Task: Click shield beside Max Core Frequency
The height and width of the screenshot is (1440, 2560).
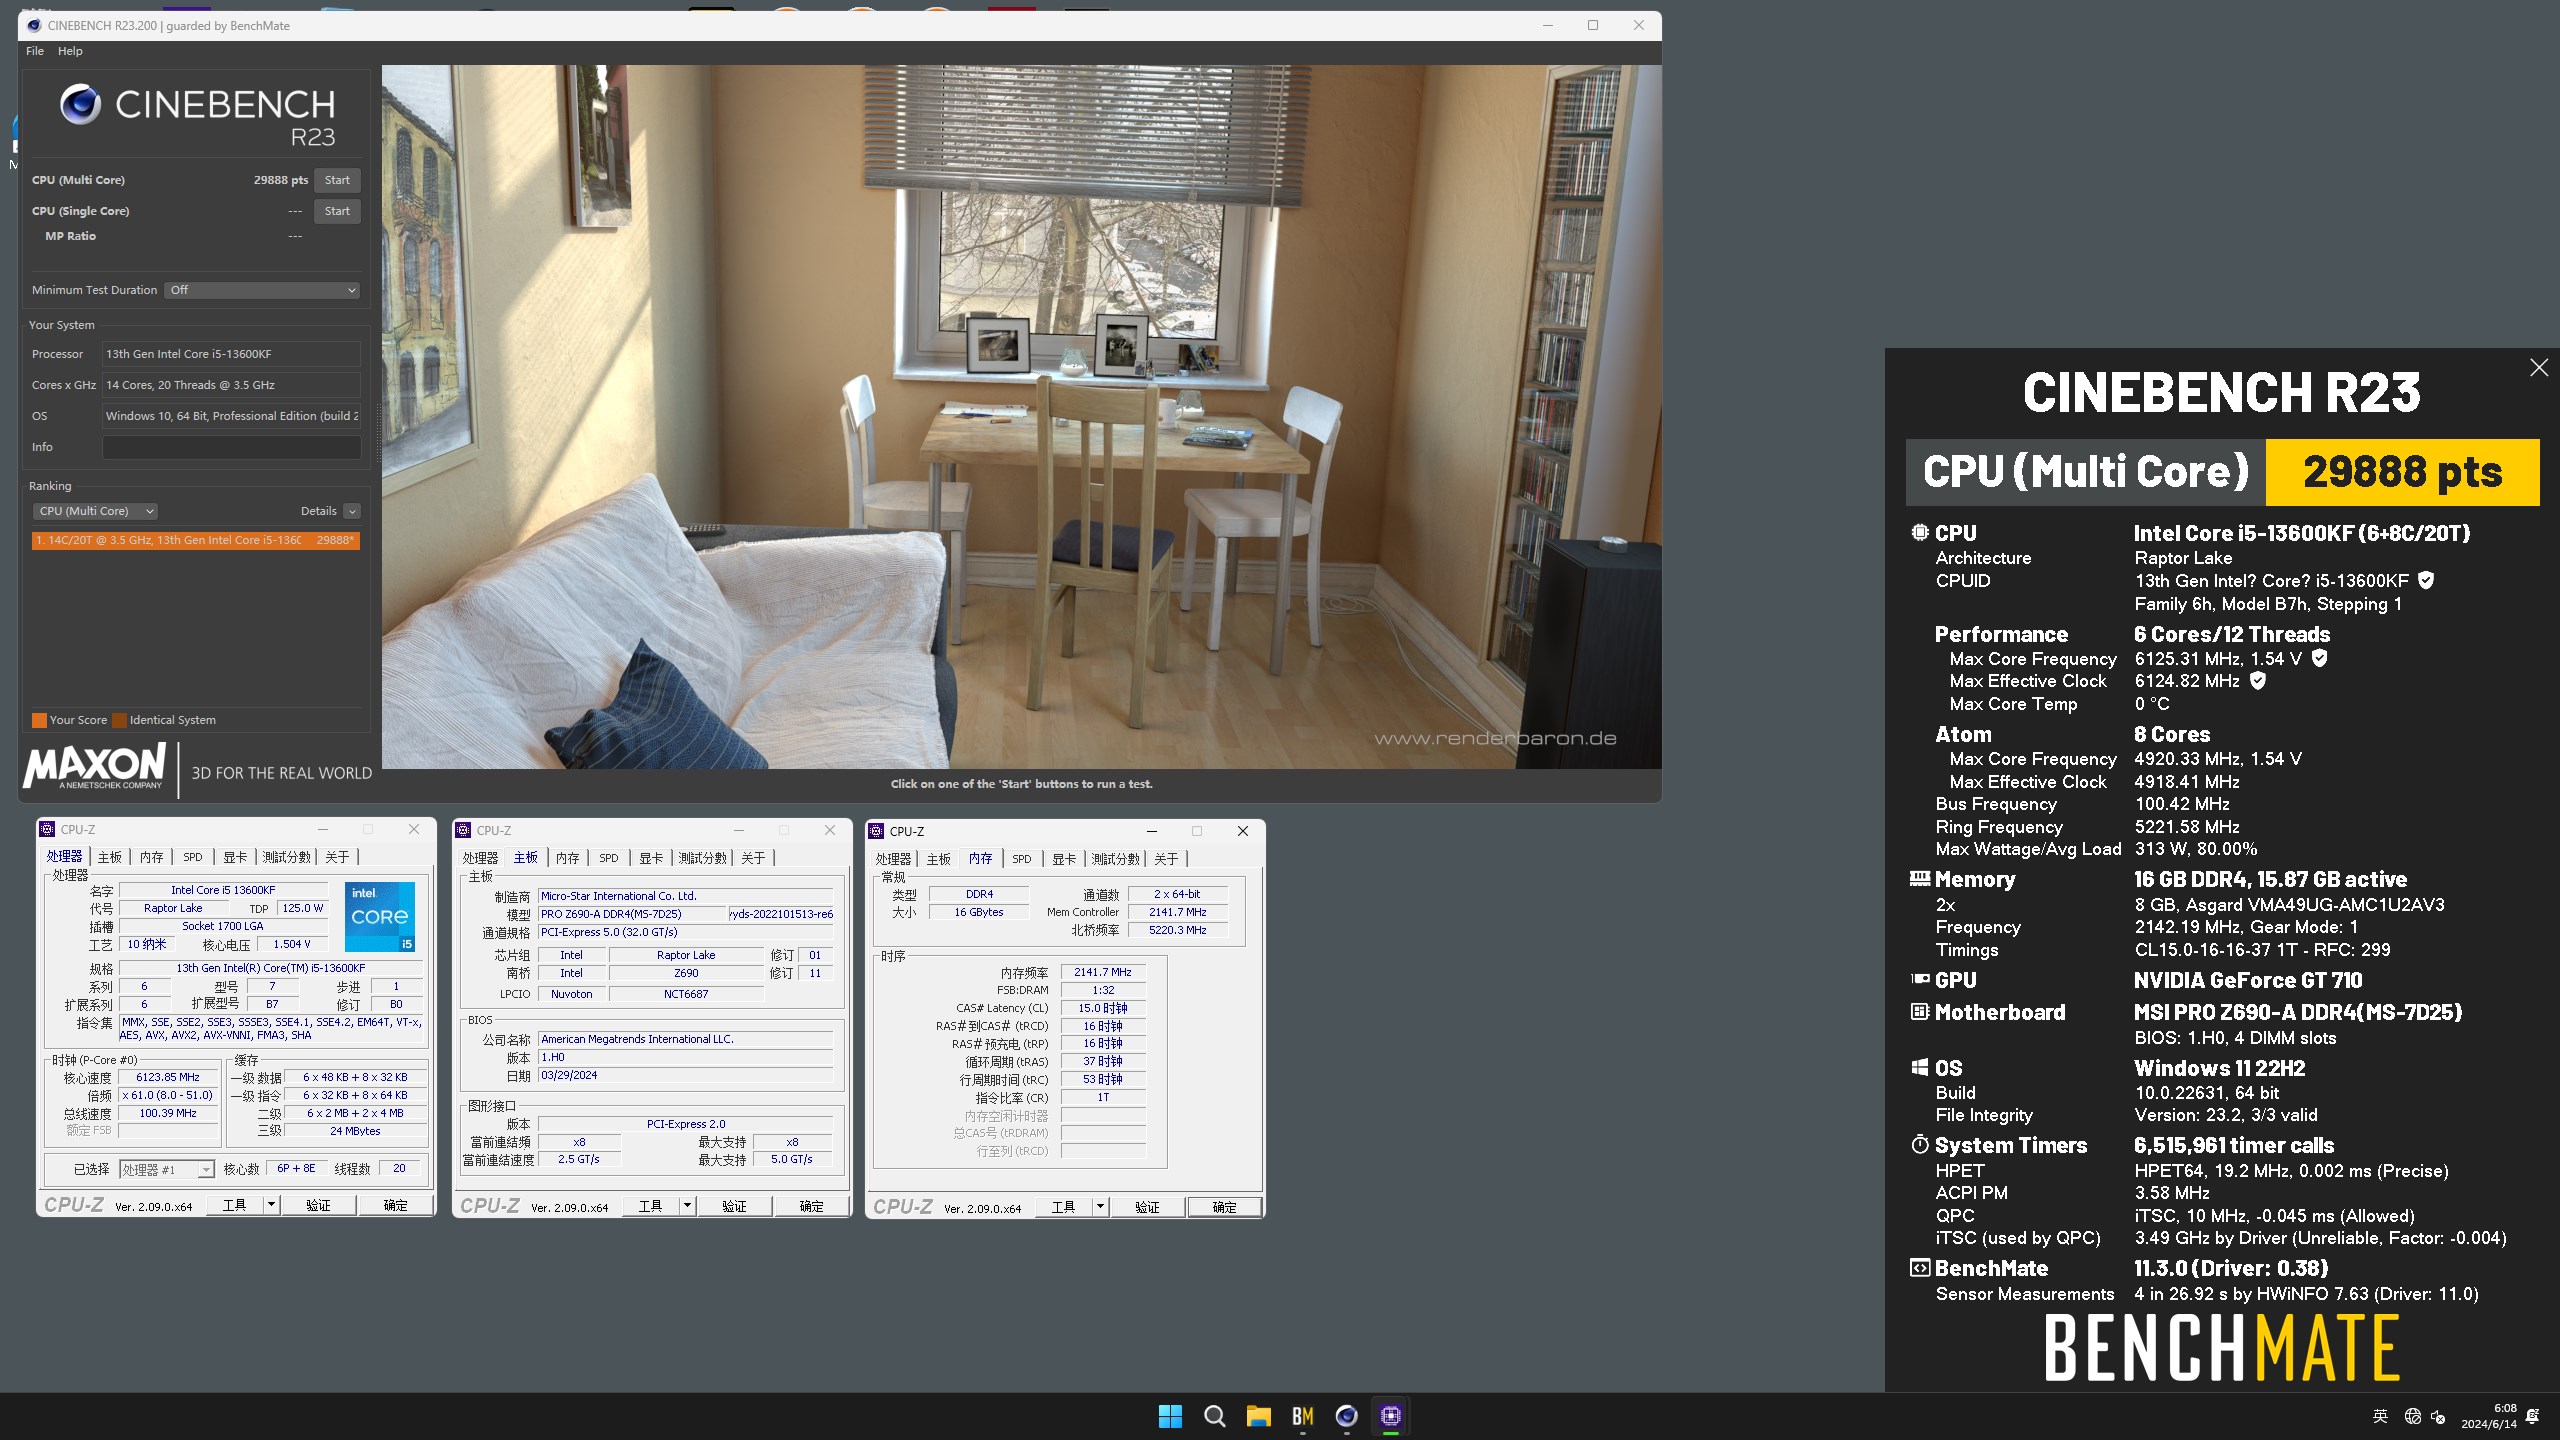Action: pyautogui.click(x=2320, y=658)
